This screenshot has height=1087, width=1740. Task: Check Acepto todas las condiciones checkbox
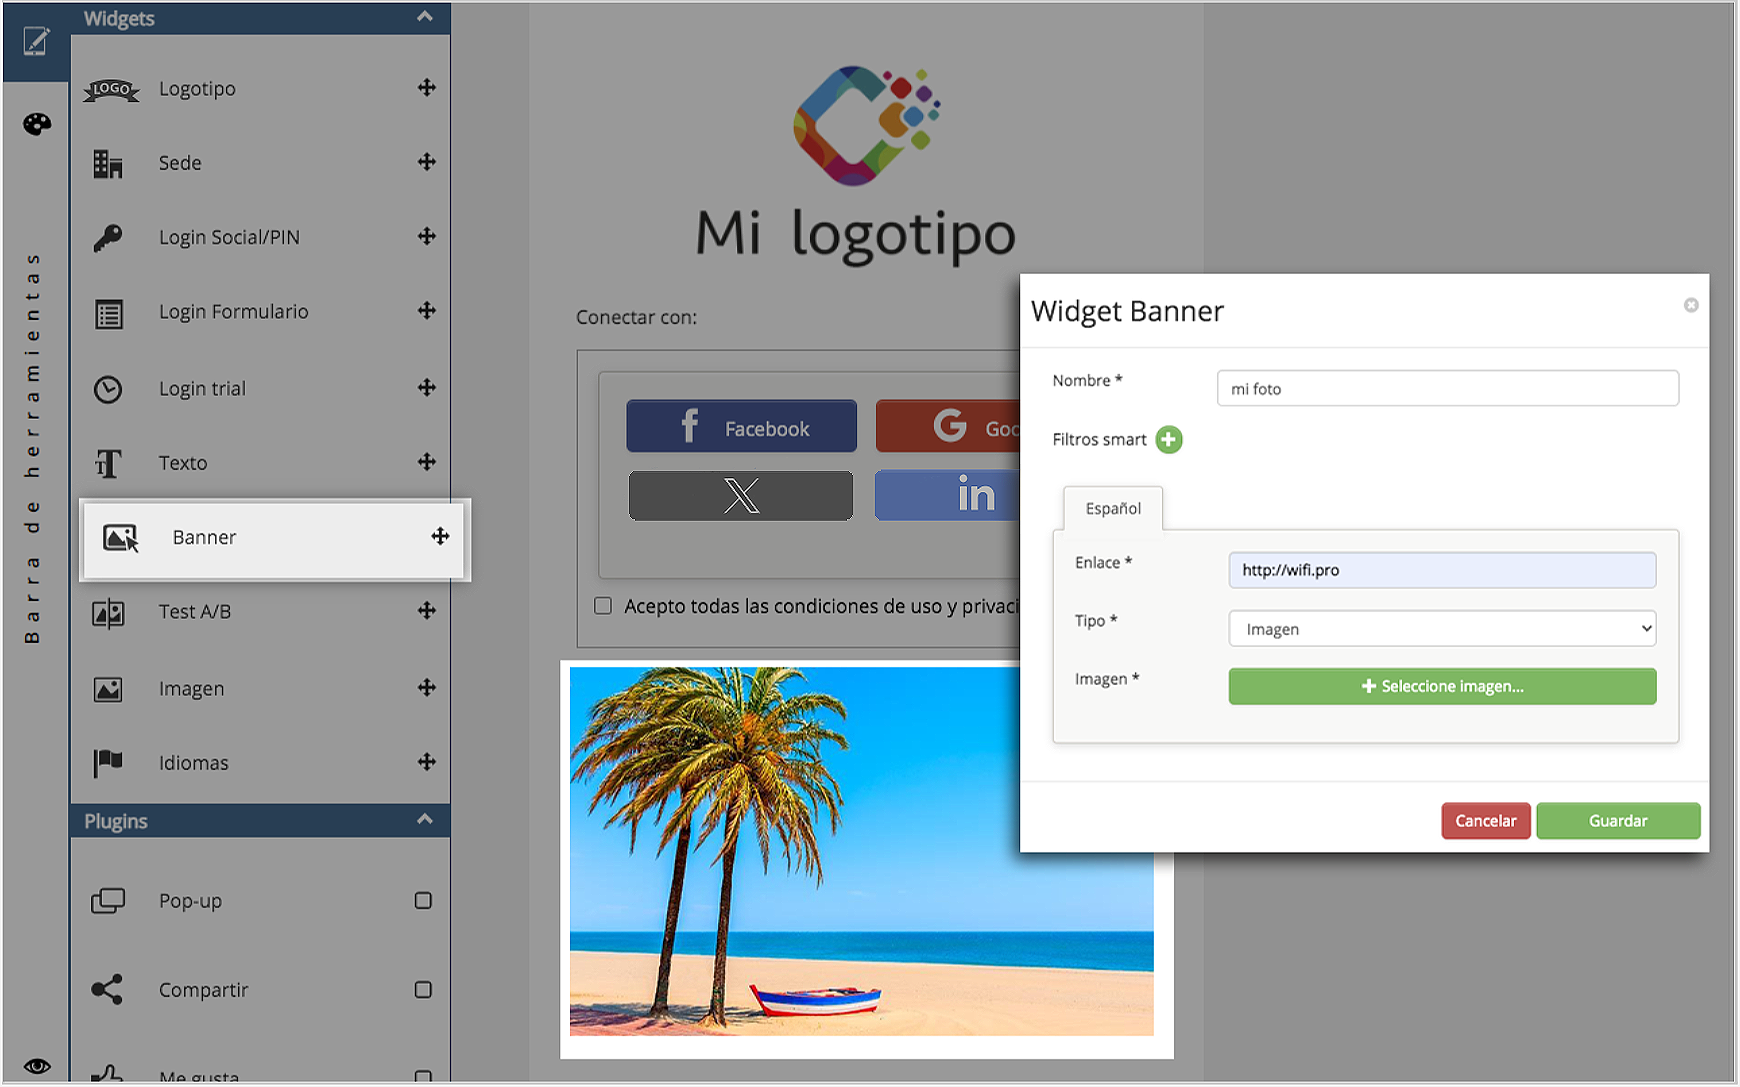pyautogui.click(x=603, y=606)
